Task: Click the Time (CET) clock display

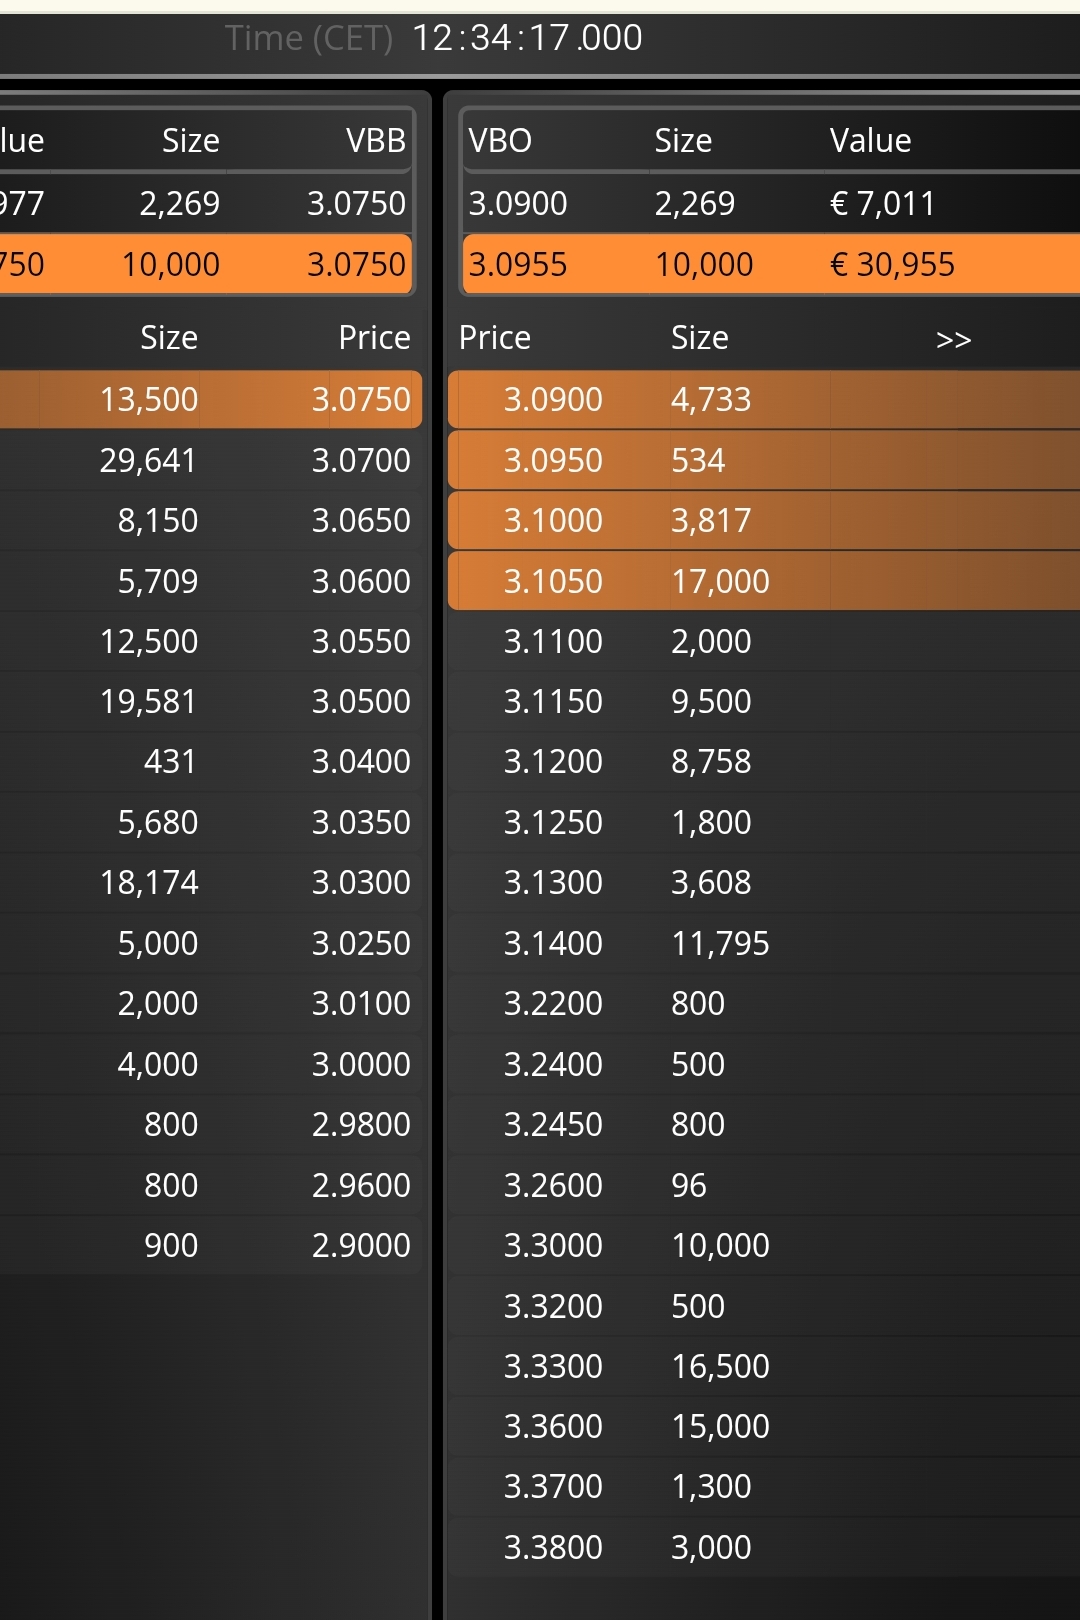Action: click(434, 38)
